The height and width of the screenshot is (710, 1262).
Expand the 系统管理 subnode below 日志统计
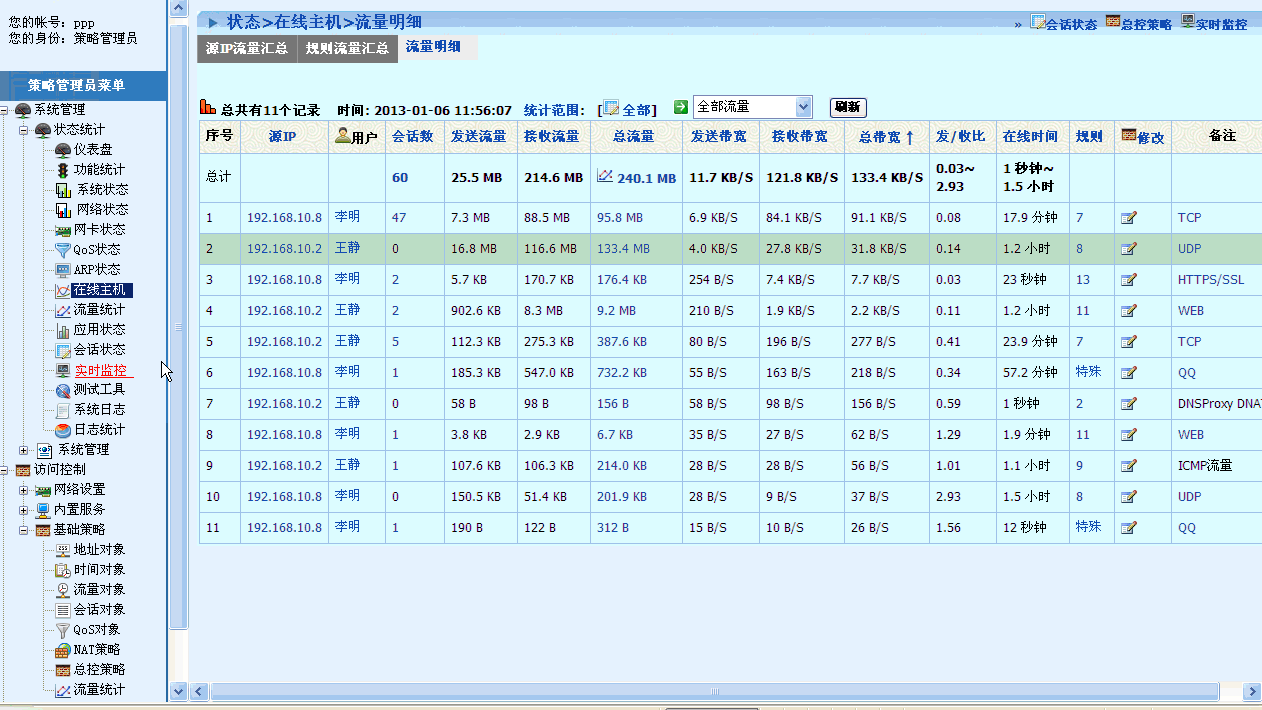point(24,450)
